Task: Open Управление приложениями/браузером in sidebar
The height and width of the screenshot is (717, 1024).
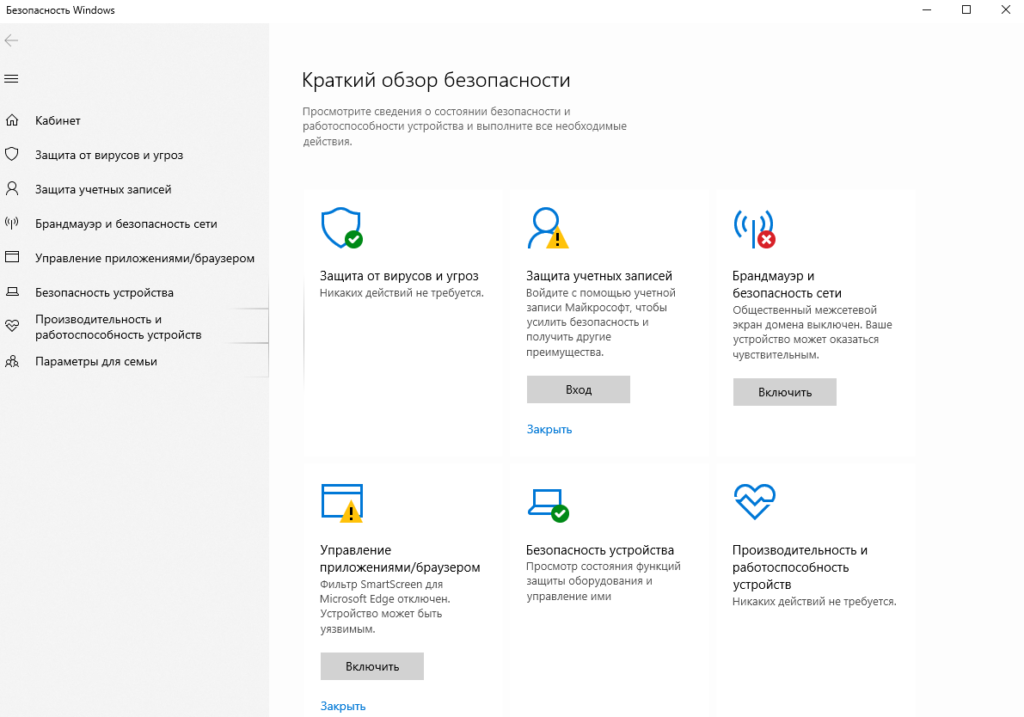Action: coord(145,259)
